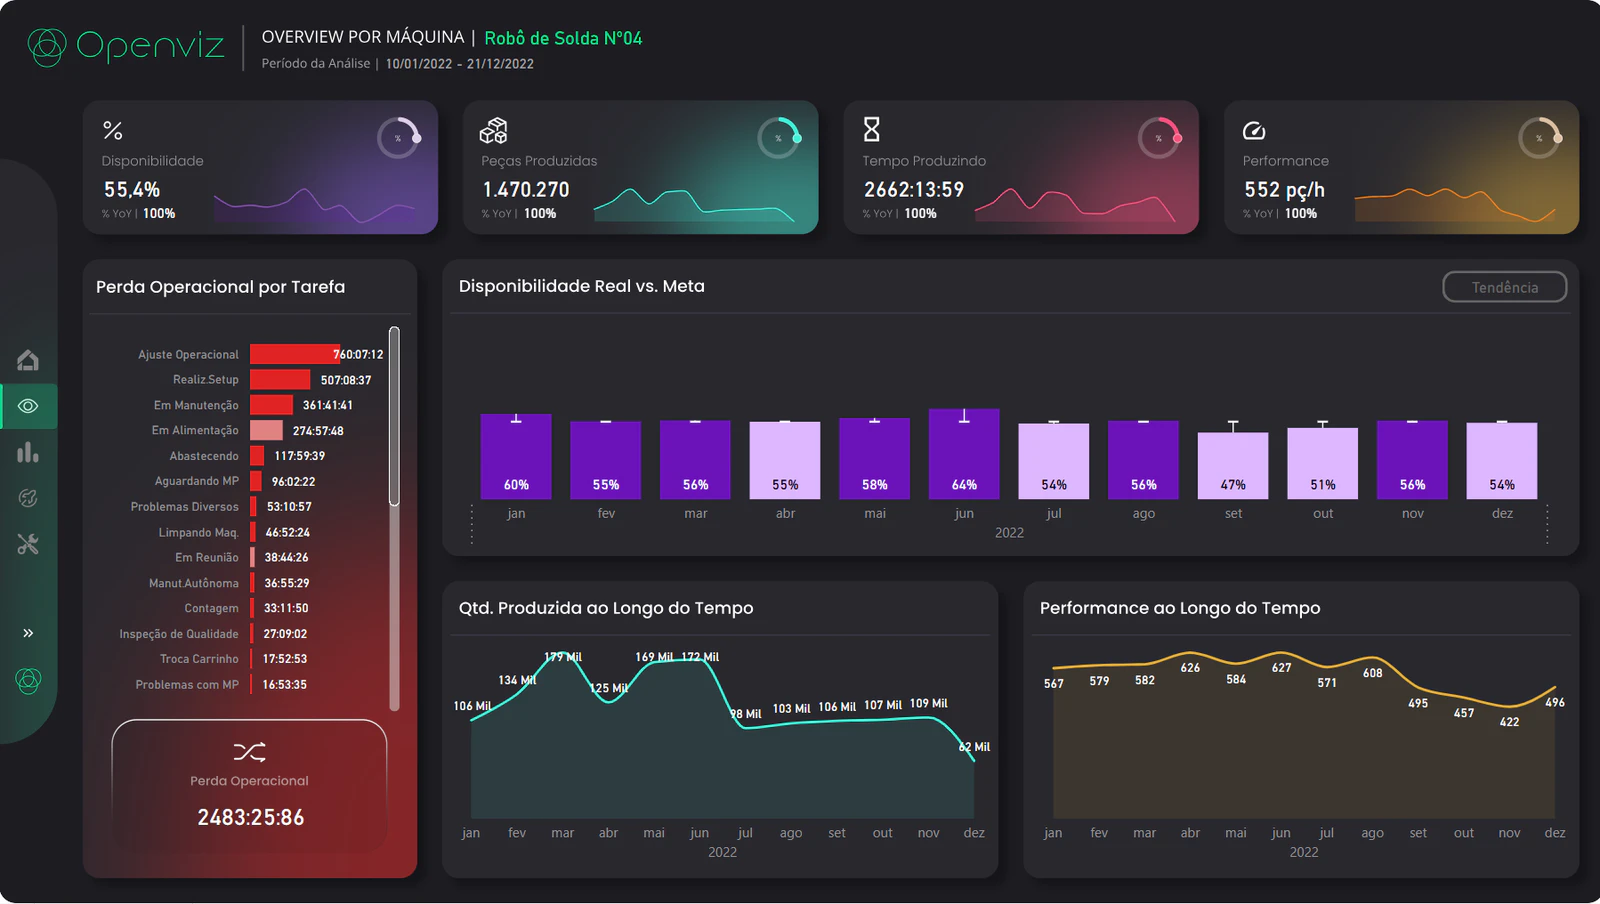1600x904 pixels.
Task: Click the Tendência button
Action: (x=1505, y=287)
